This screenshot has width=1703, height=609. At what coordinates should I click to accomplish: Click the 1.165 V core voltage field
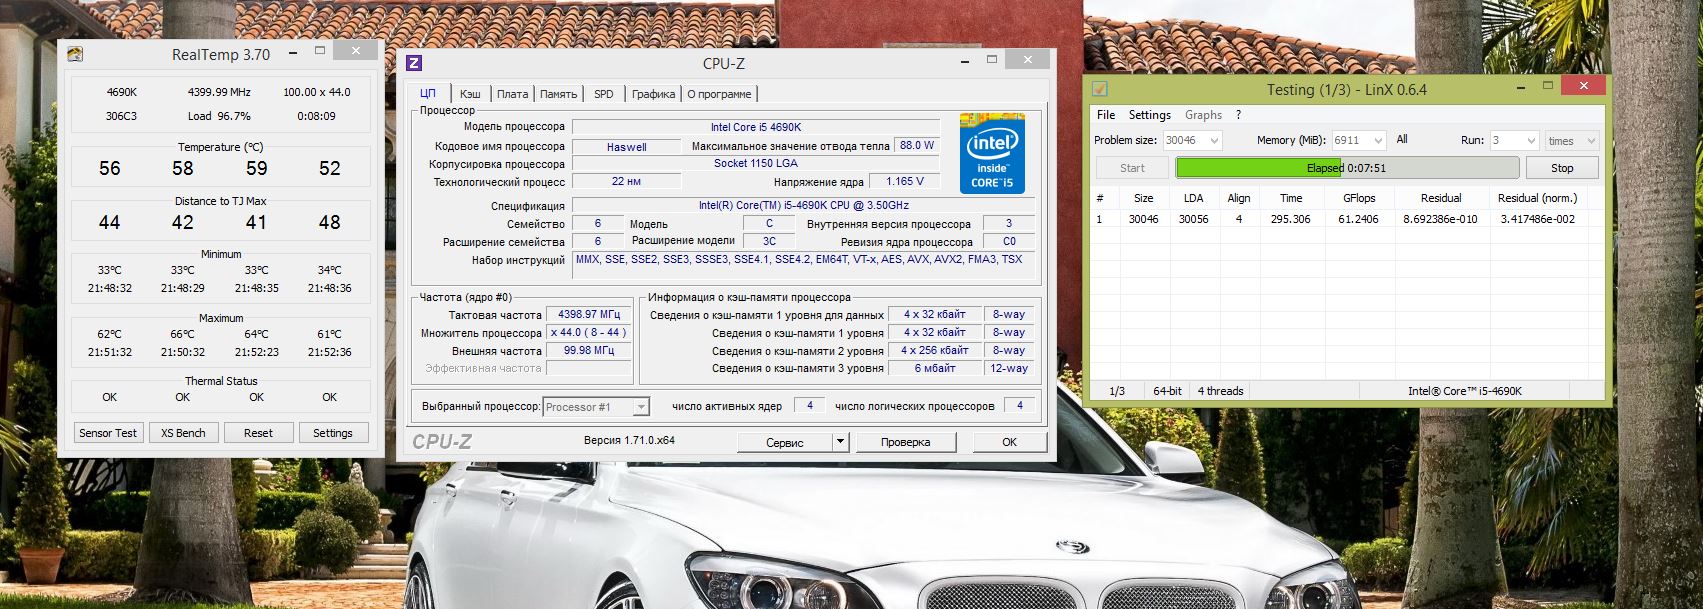click(905, 181)
